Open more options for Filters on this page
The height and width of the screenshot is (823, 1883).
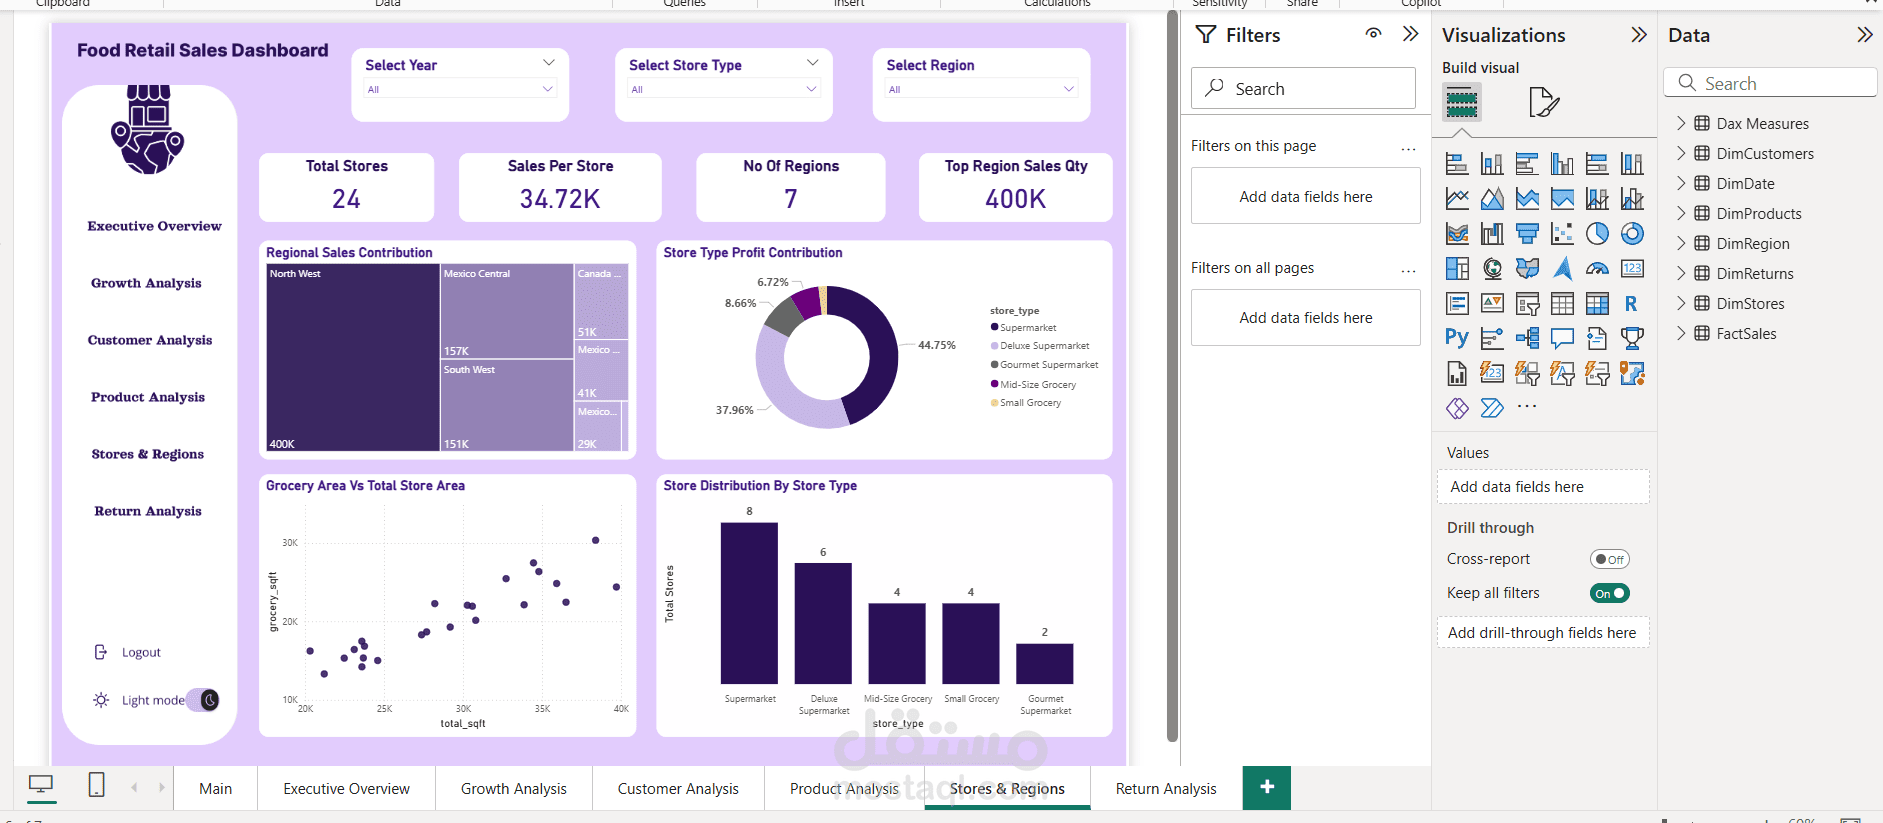point(1408,148)
